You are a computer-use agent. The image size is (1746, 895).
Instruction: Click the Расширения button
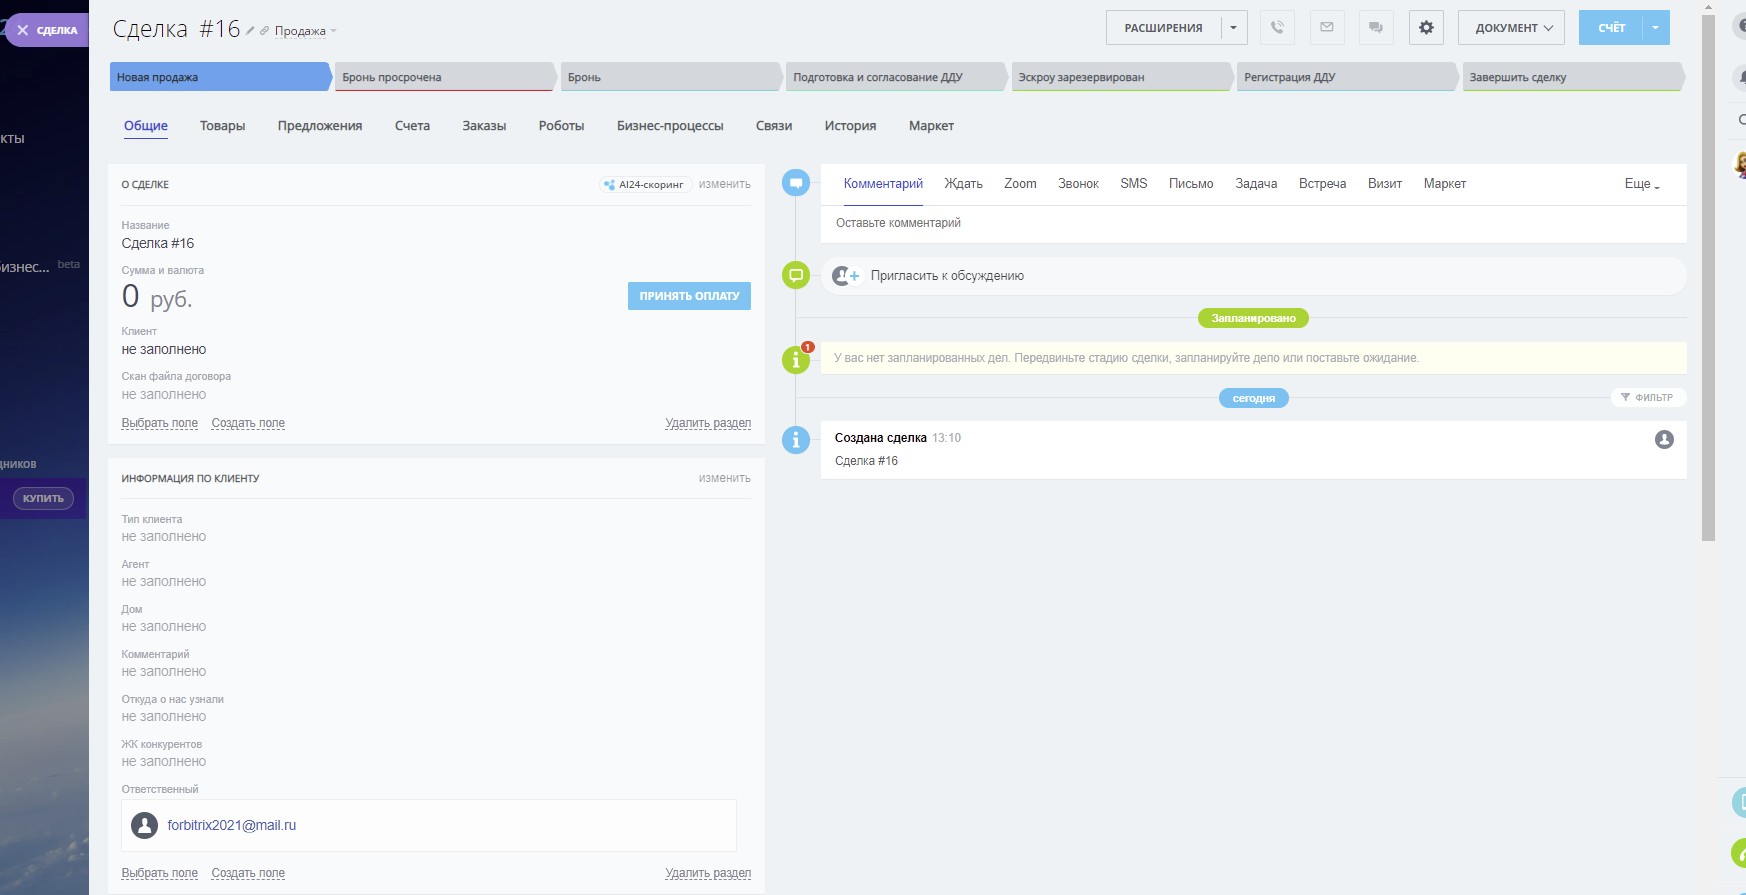point(1163,28)
